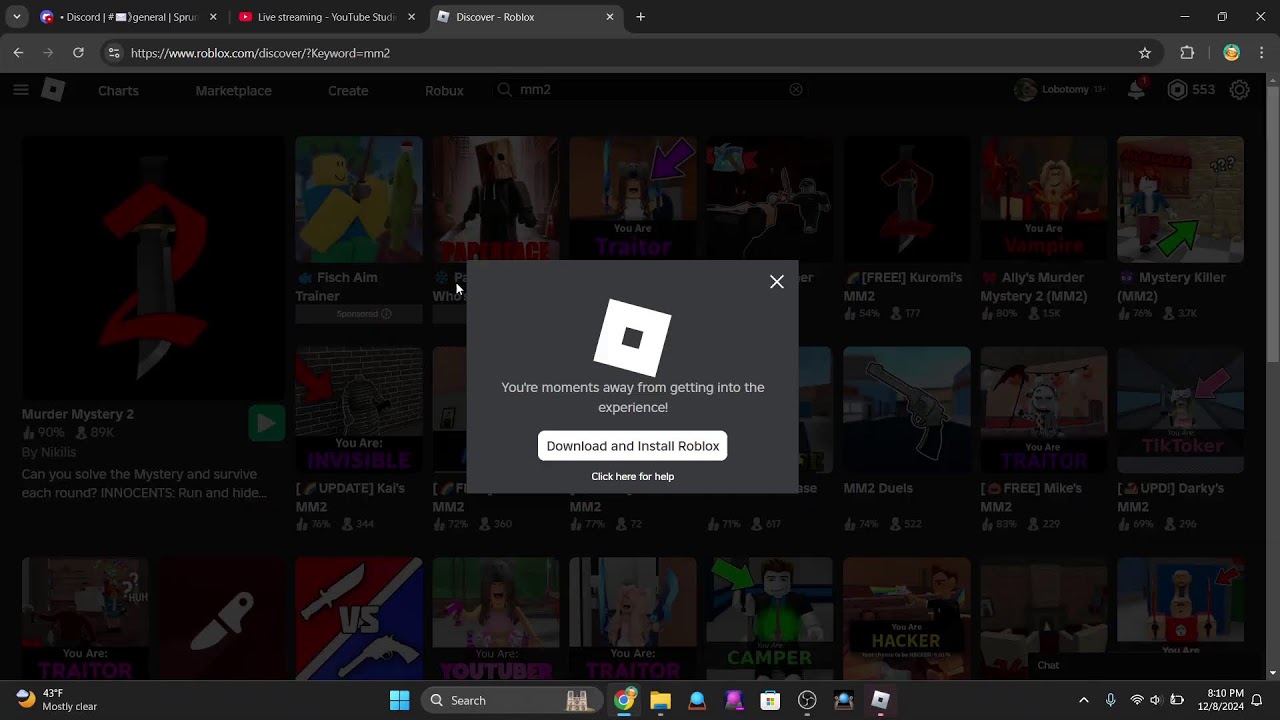Open the Click here for help link
The height and width of the screenshot is (720, 1280).
[633, 476]
